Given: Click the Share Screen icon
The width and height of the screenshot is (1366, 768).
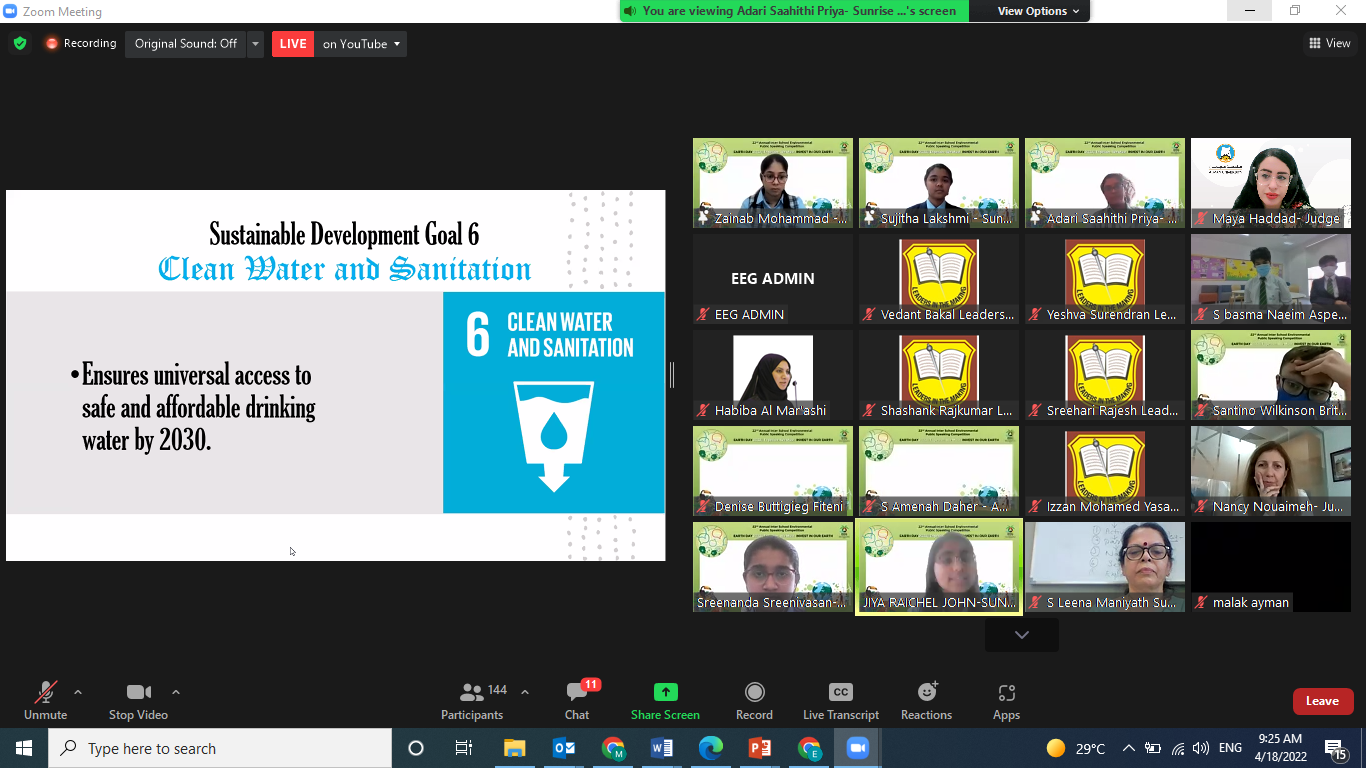Looking at the screenshot, I should [x=665, y=700].
